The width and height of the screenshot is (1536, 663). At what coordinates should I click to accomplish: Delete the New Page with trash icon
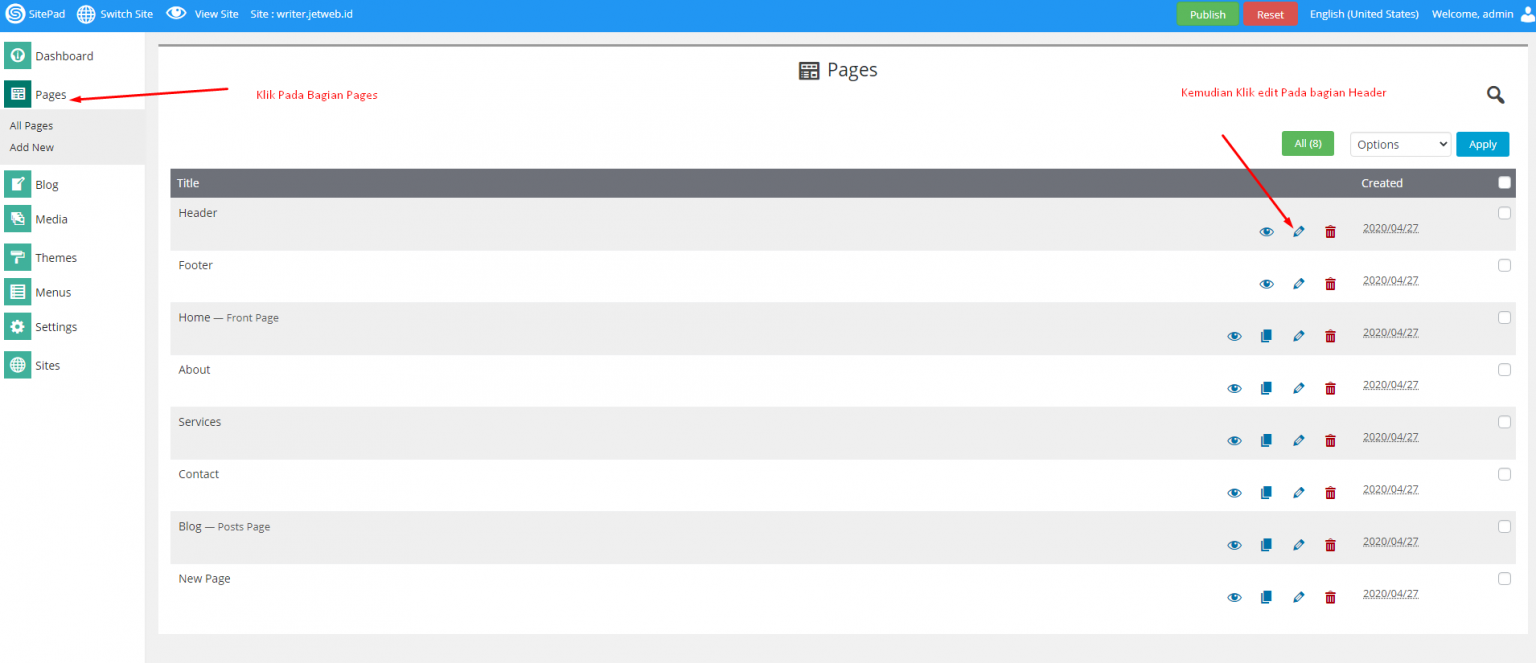pyautogui.click(x=1330, y=597)
